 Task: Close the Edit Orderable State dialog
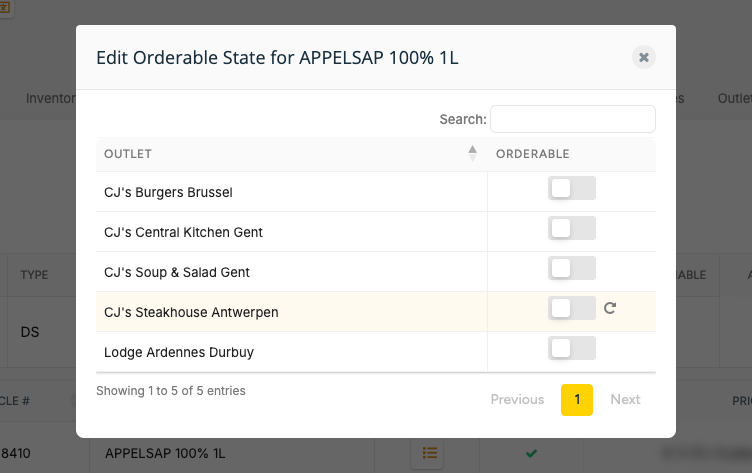point(644,58)
